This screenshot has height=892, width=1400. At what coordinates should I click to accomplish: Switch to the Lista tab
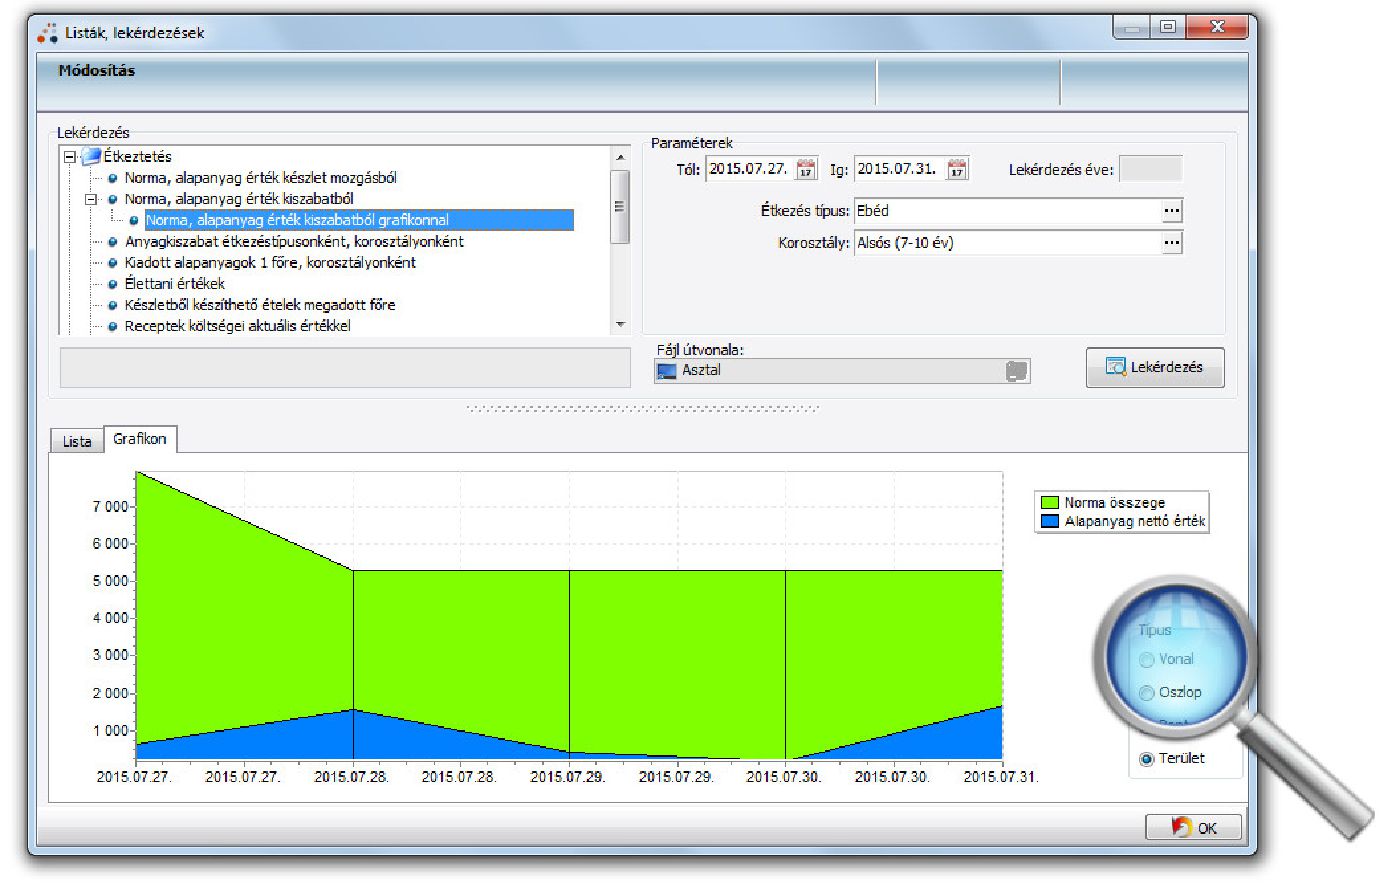pos(77,441)
